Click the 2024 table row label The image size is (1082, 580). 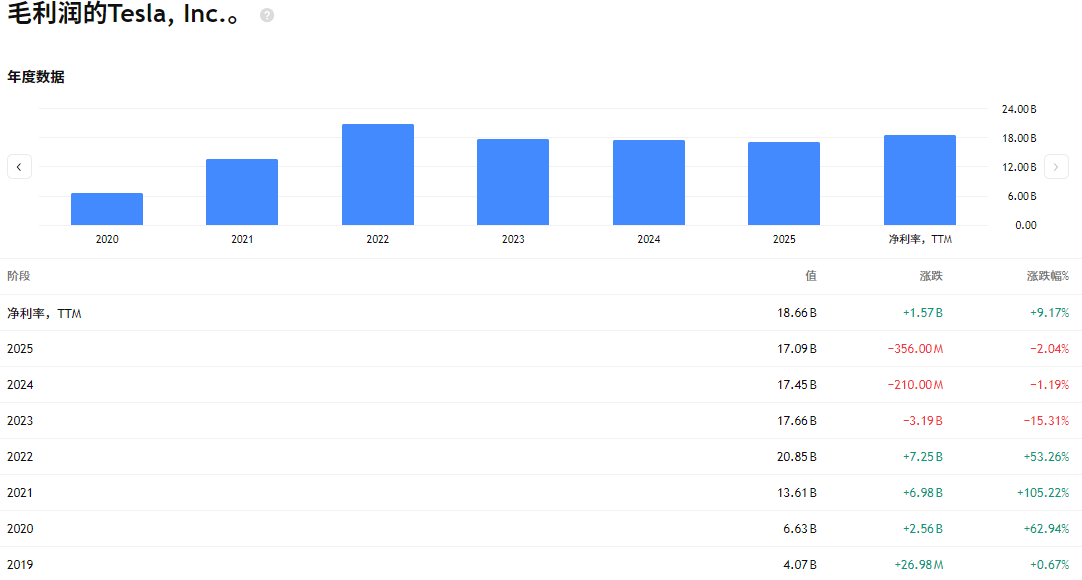point(20,385)
